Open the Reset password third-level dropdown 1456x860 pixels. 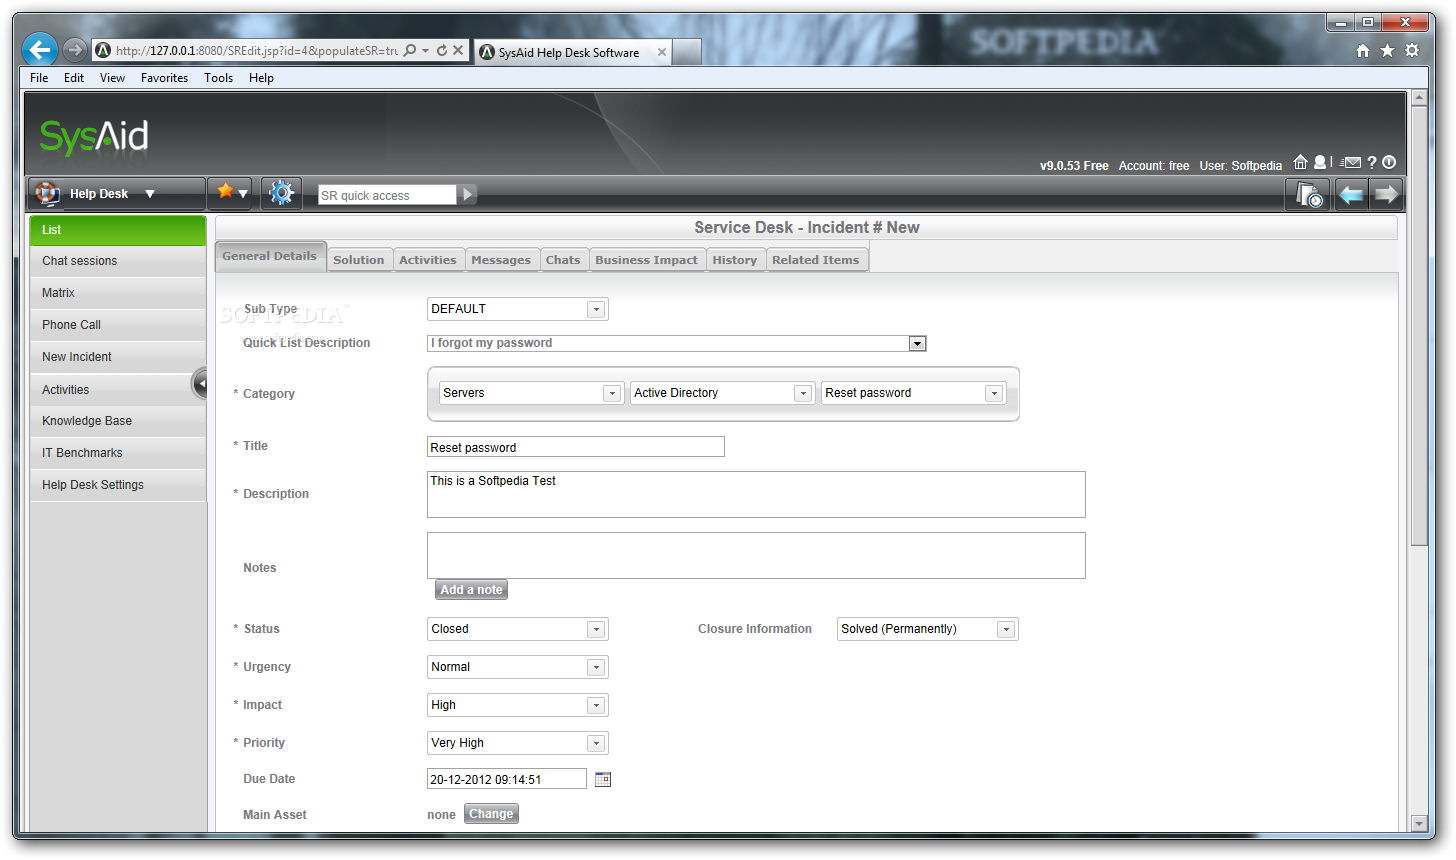pos(994,394)
